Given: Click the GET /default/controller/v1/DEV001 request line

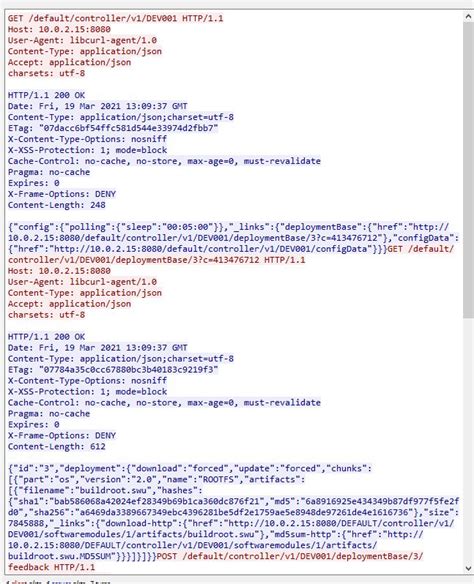Looking at the screenshot, I should (115, 18).
